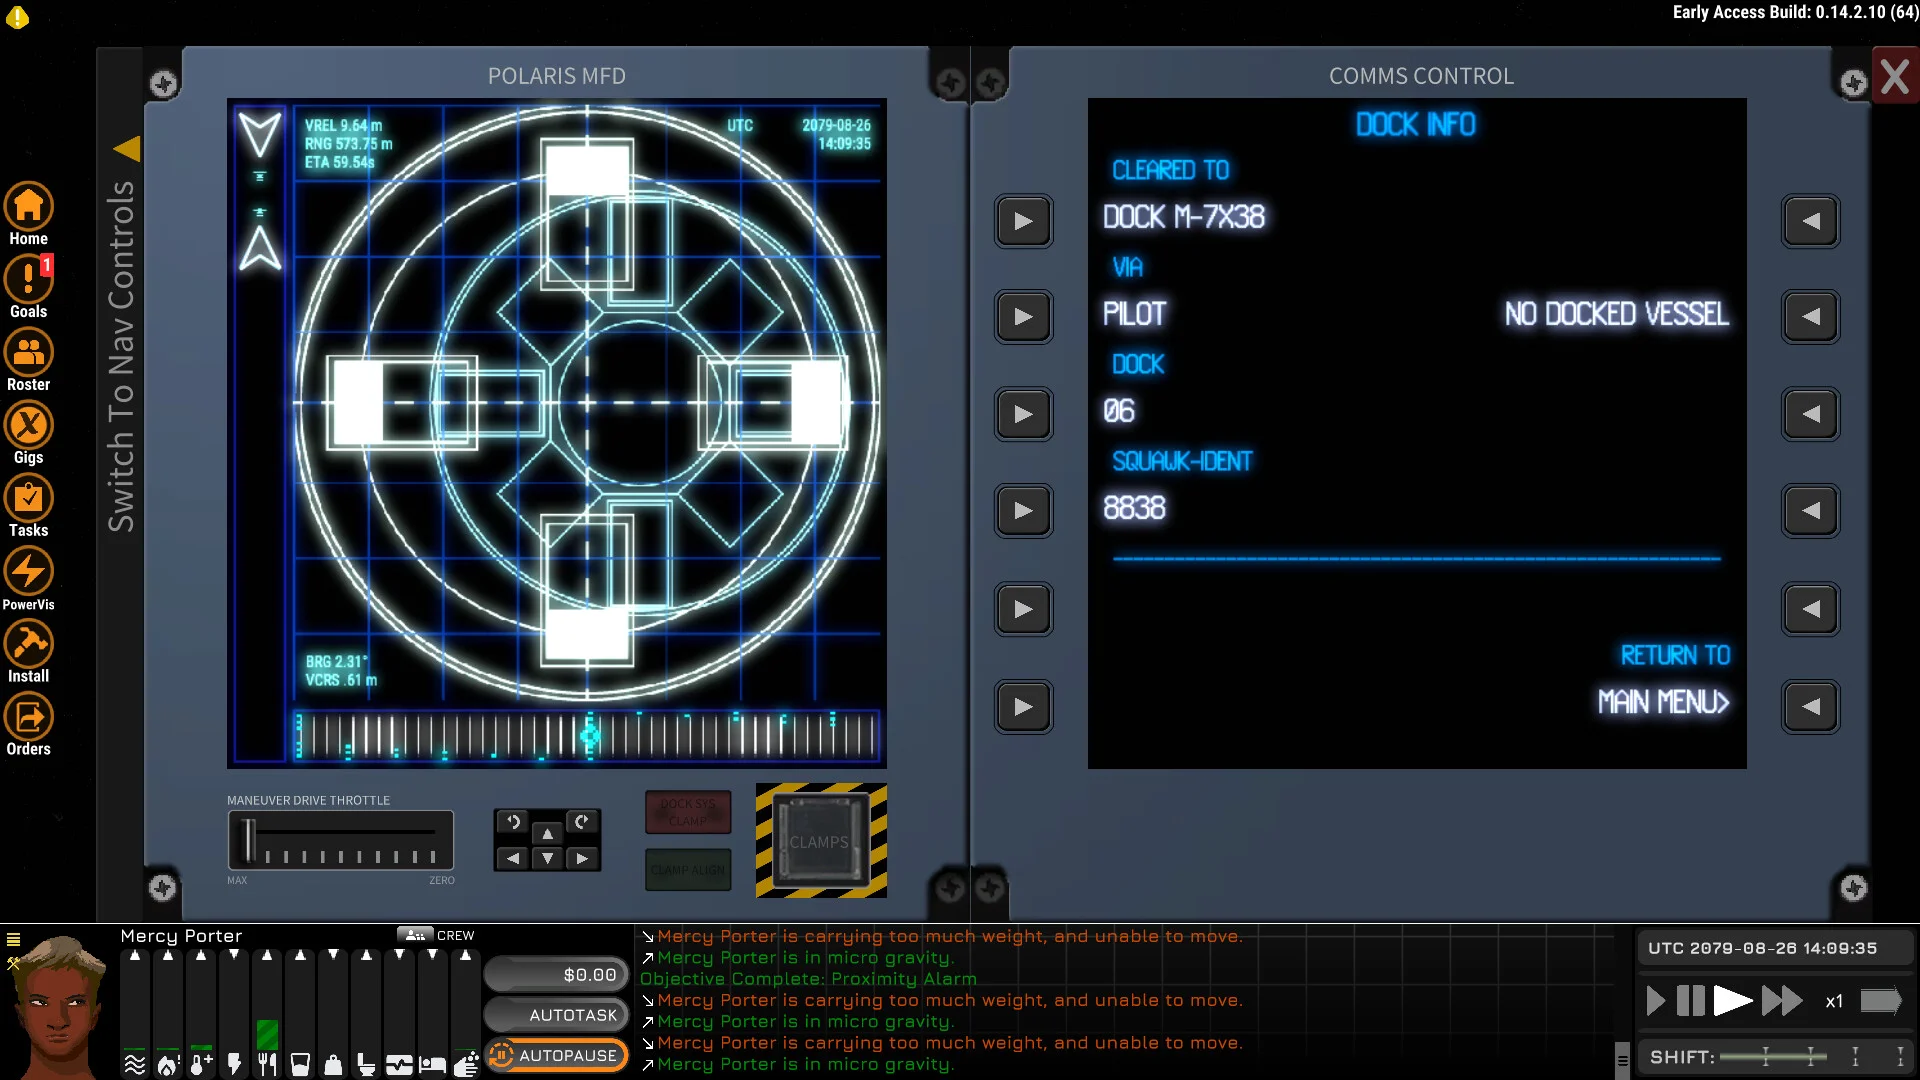
Task: Toggle the AUTOPAUSE control
Action: pyautogui.click(x=557, y=1055)
